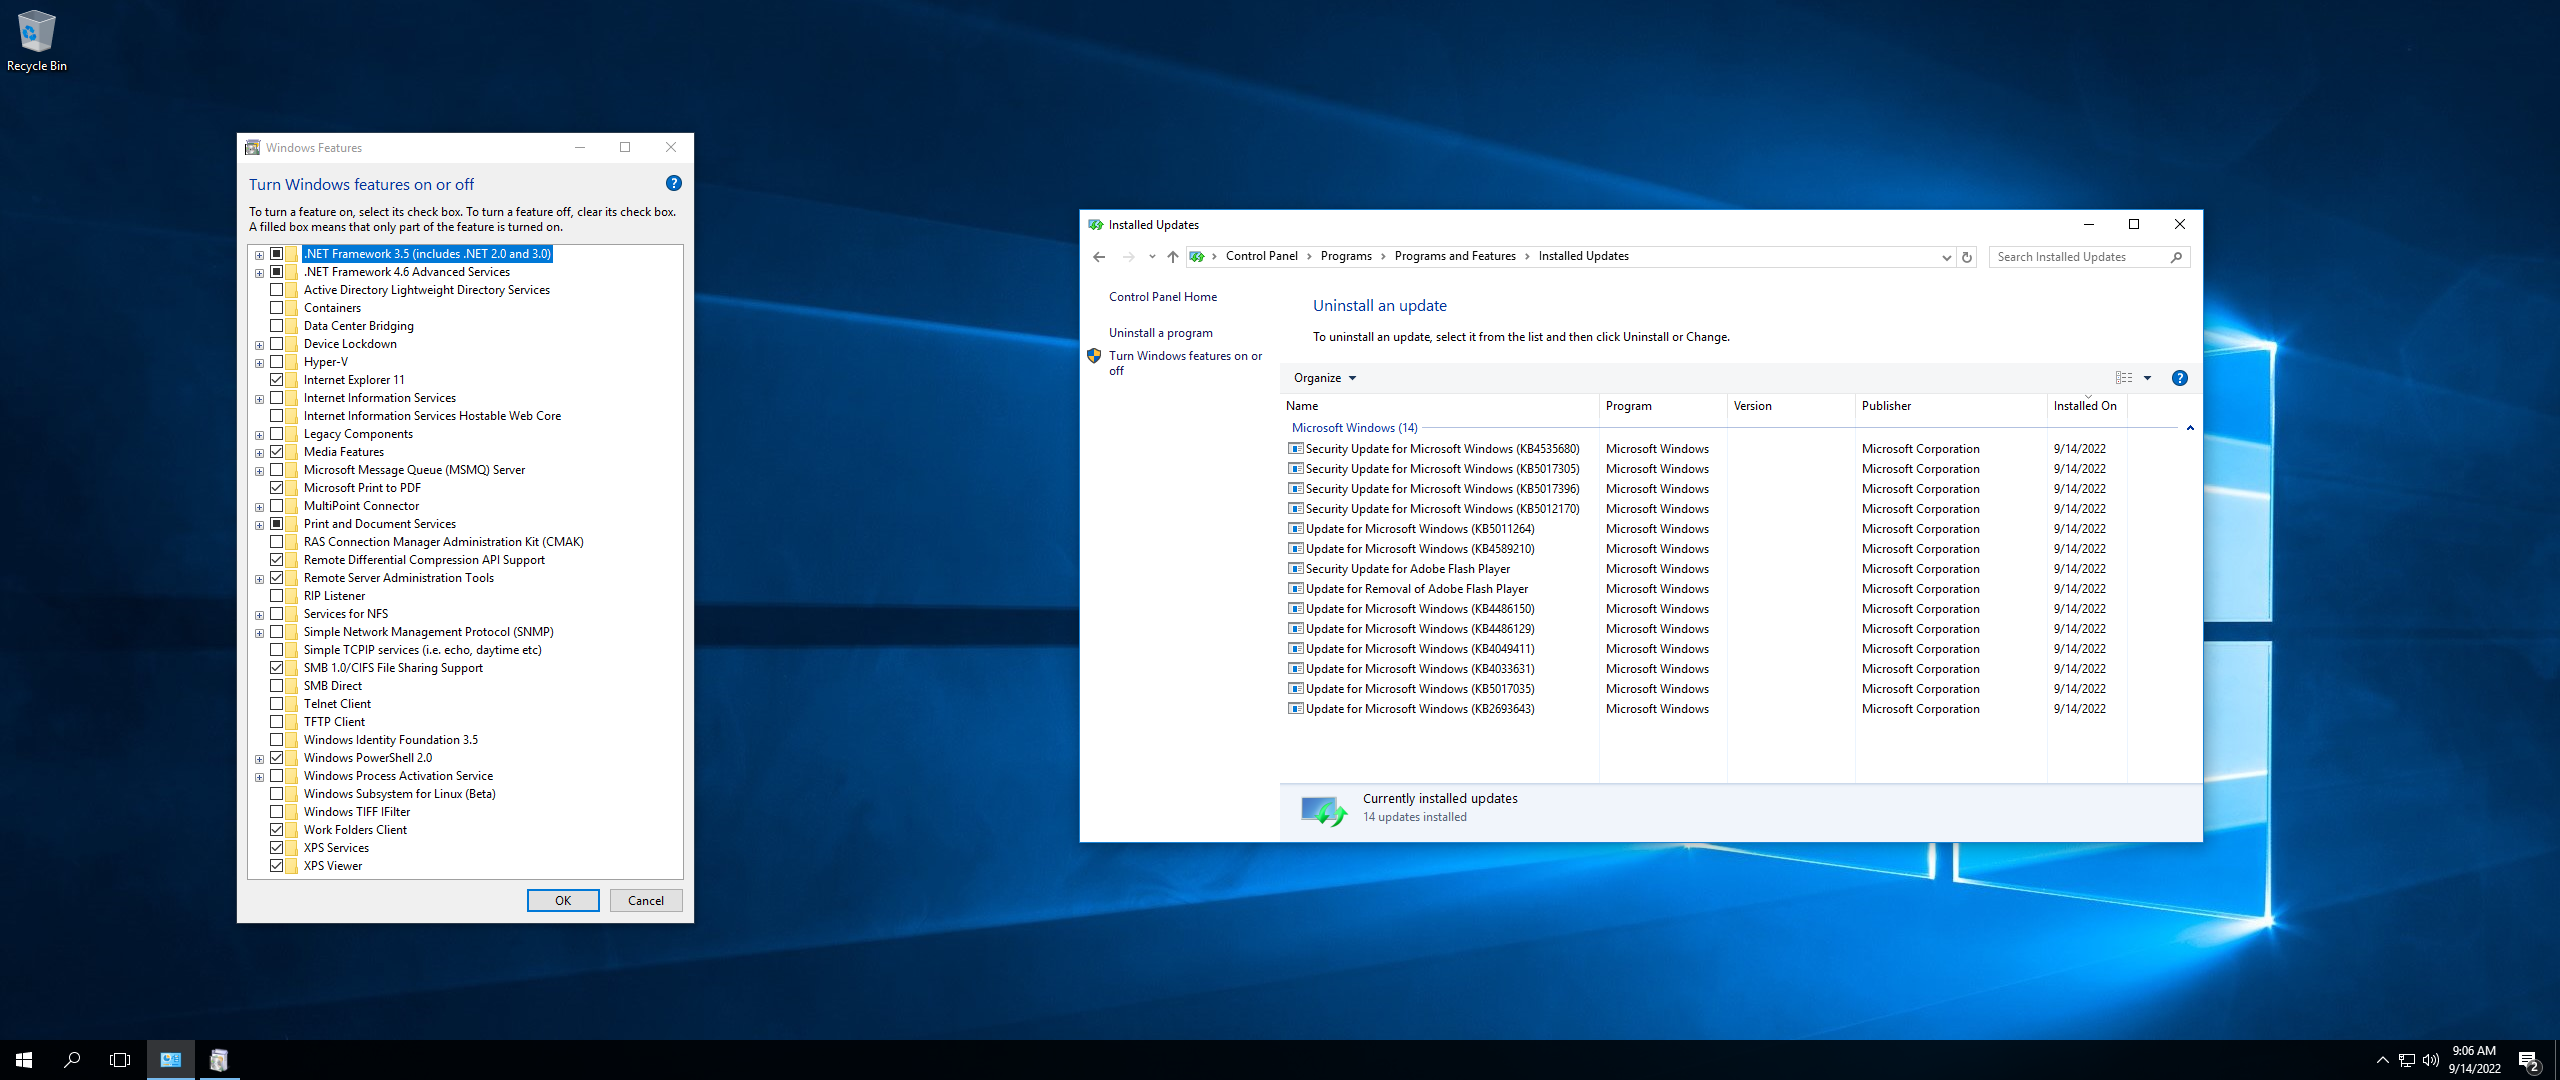Viewport: 2560px width, 1080px height.
Task: Open help in Installed Updates toolbar
Action: pos(2179,378)
